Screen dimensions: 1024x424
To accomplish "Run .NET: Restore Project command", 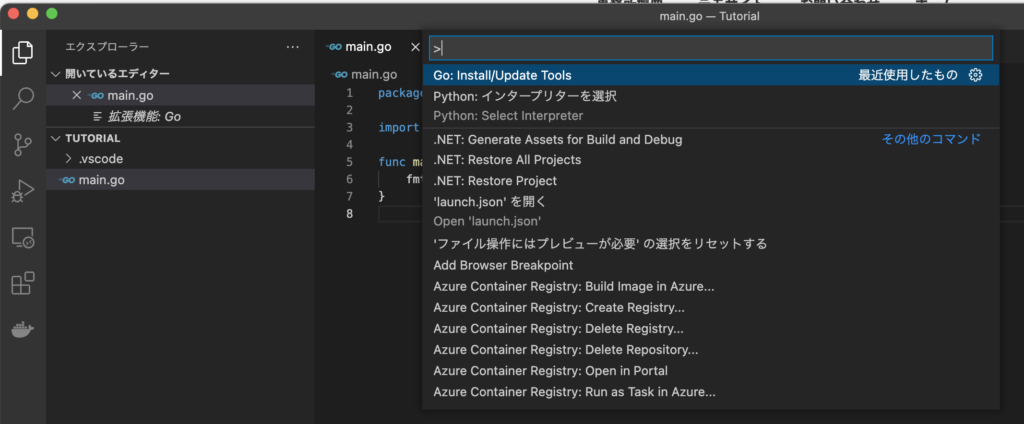I will (x=711, y=181).
